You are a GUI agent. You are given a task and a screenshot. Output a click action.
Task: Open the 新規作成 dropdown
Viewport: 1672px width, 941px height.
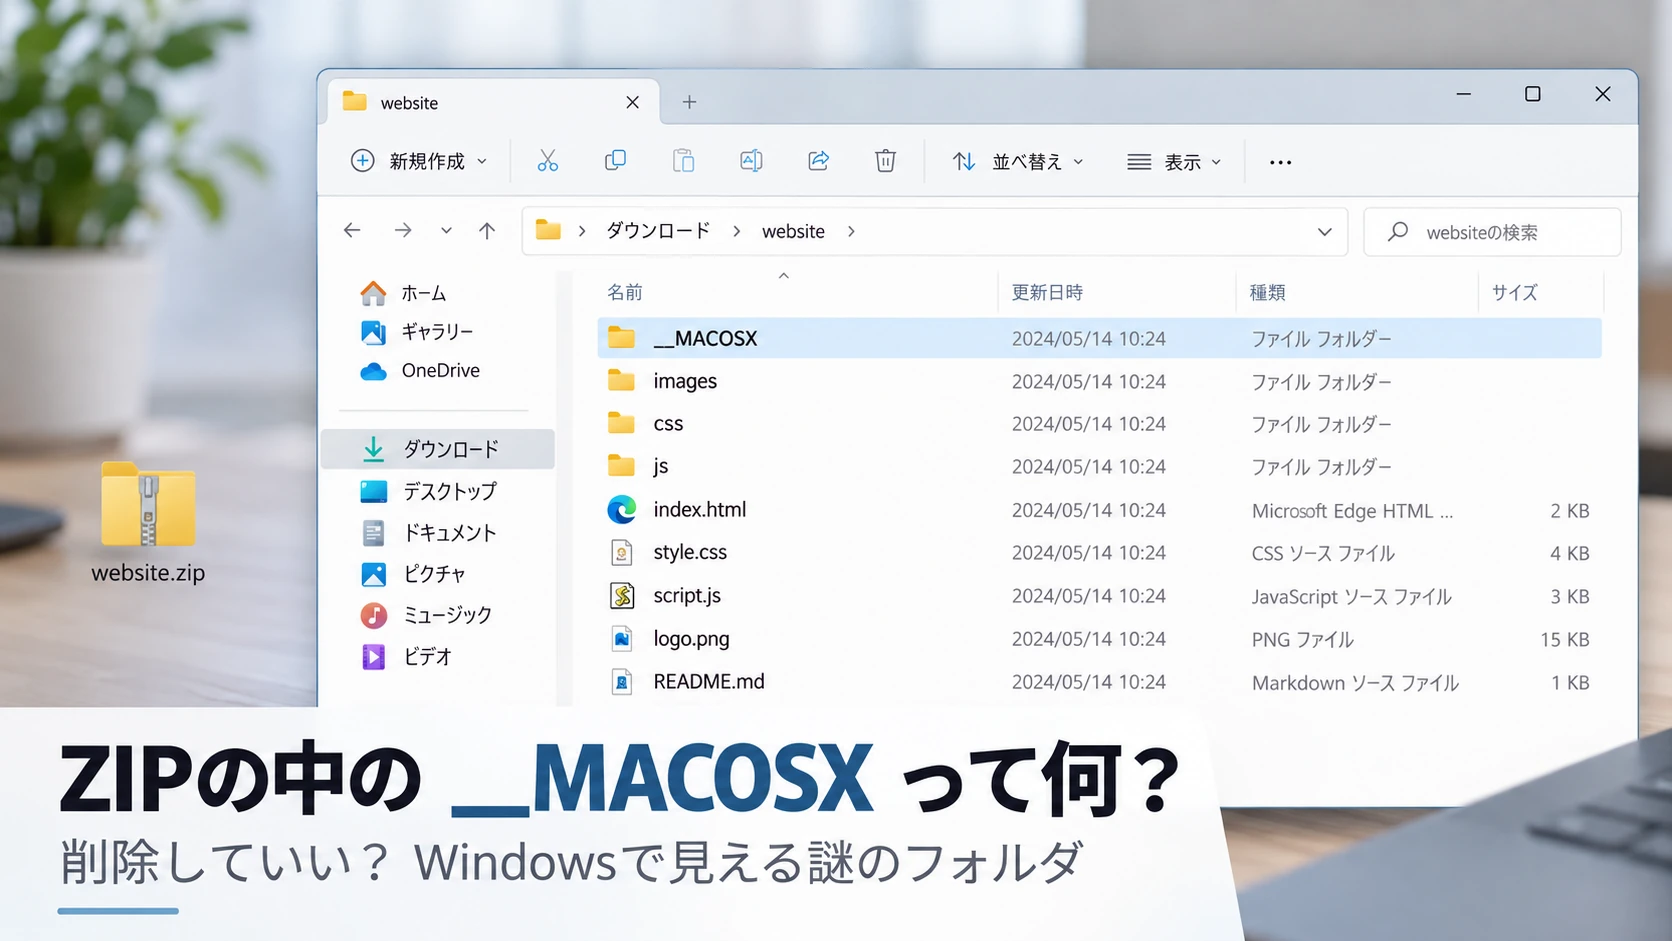coord(419,161)
